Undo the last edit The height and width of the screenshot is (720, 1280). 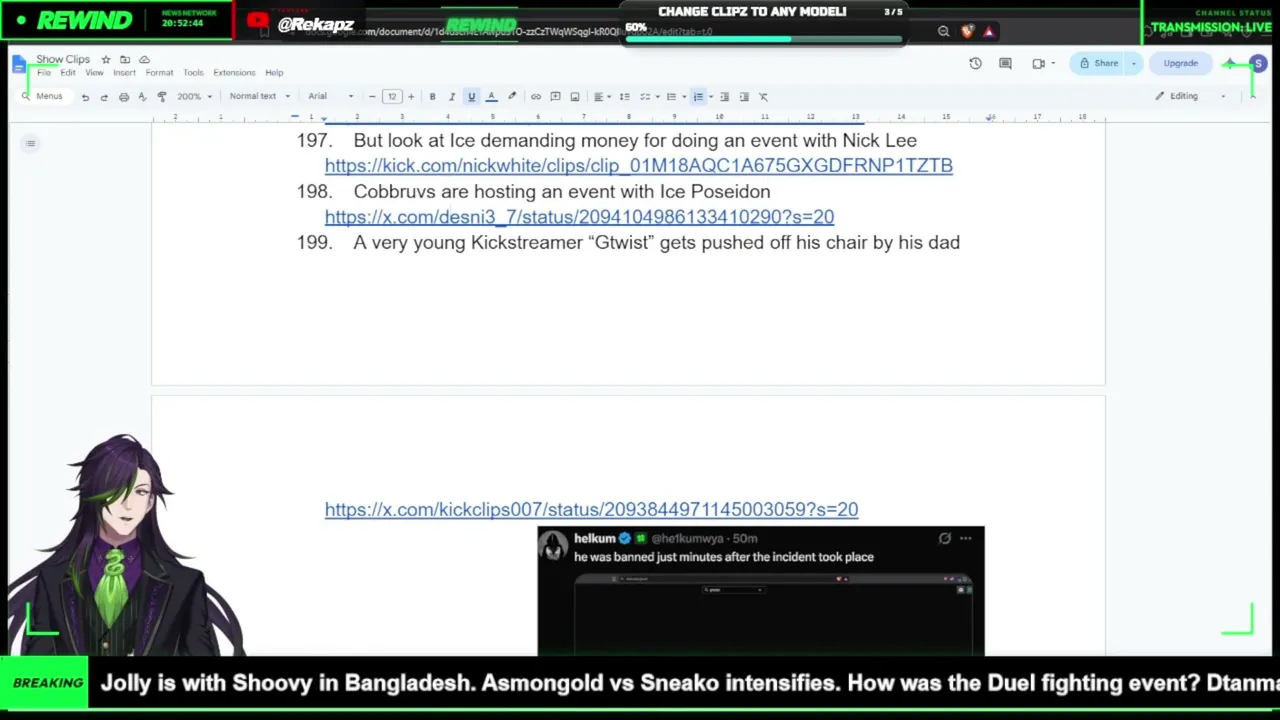(85, 97)
